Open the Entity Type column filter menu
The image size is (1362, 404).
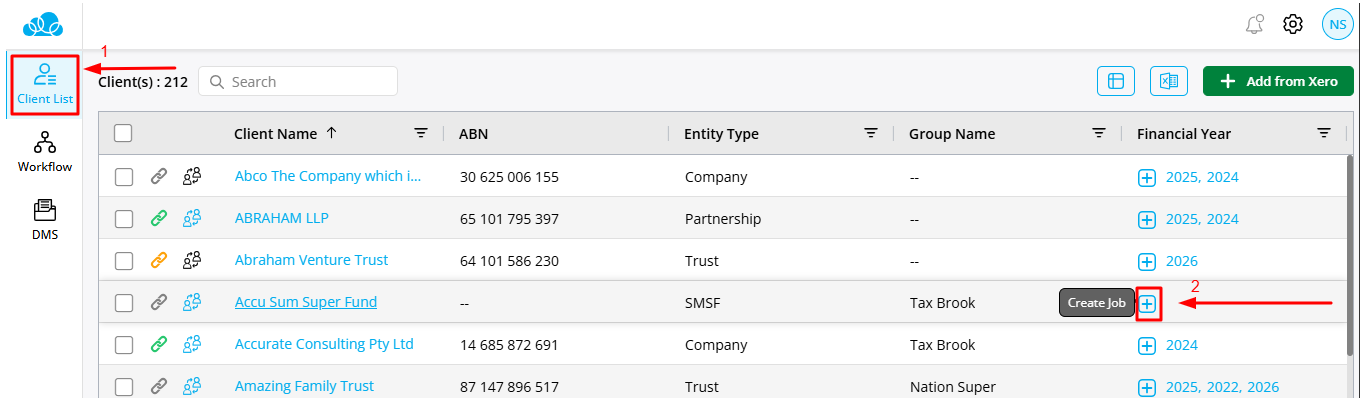pos(871,133)
